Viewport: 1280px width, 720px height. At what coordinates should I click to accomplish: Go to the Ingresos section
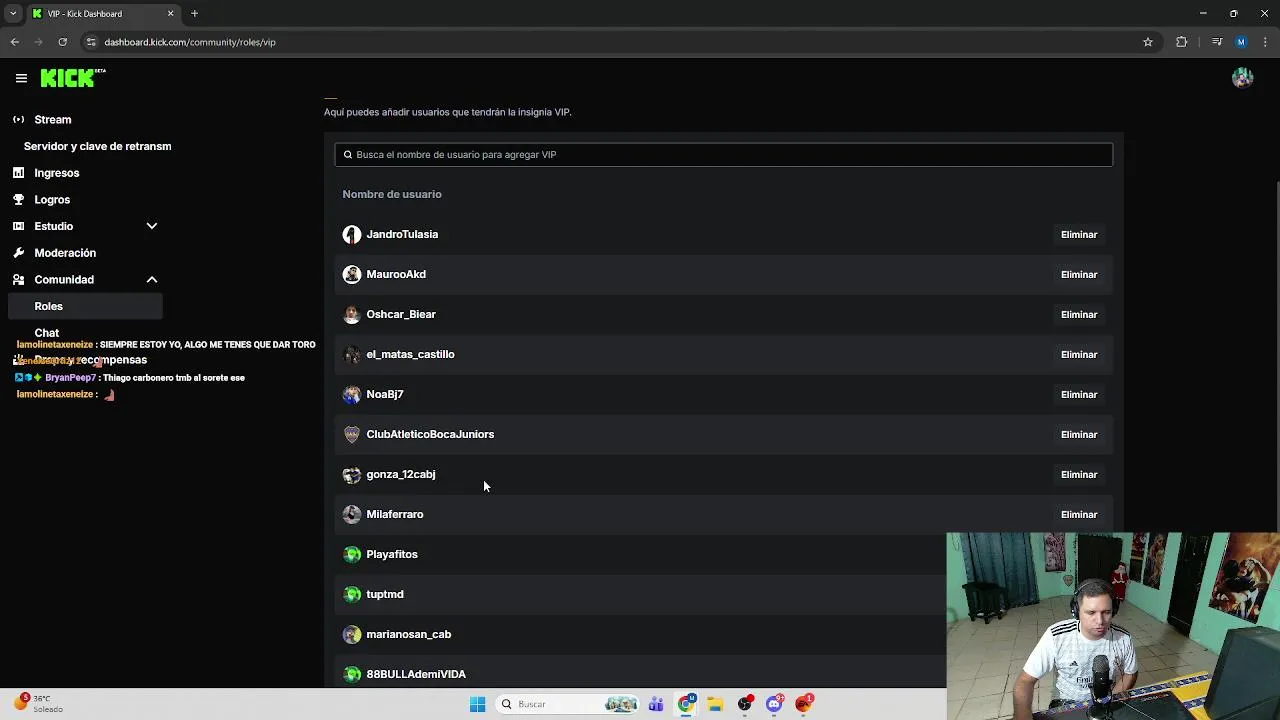click(57, 173)
